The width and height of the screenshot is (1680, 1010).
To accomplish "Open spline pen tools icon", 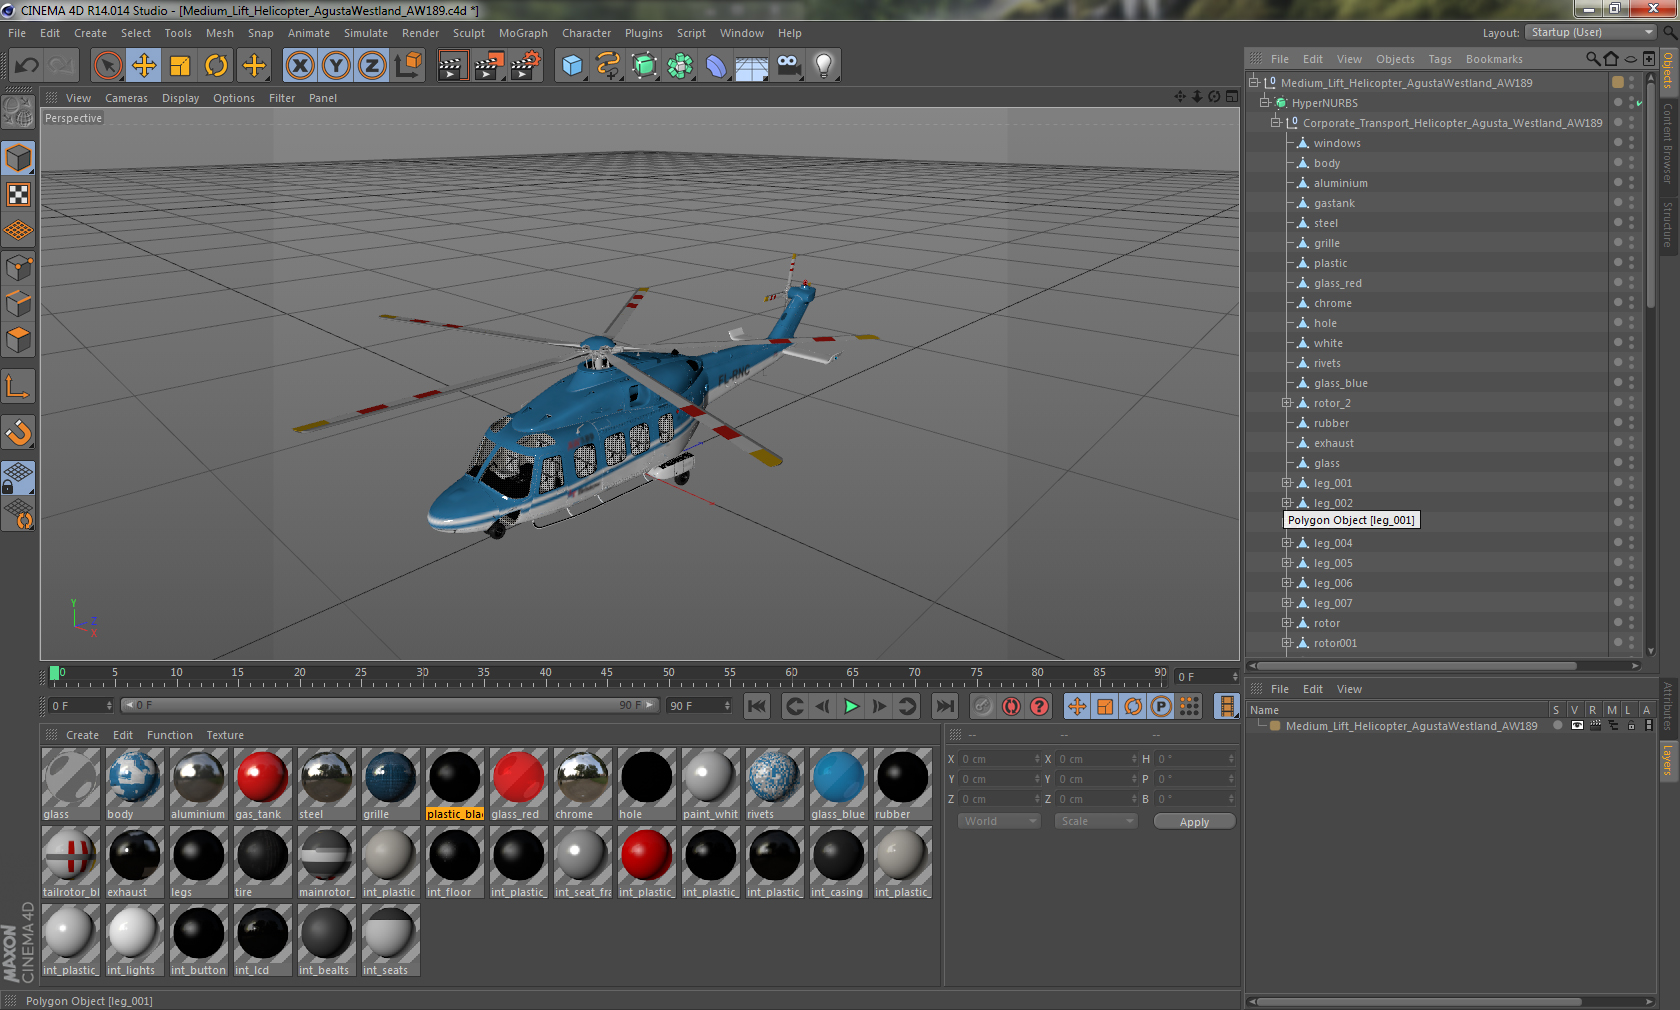I will 608,66.
